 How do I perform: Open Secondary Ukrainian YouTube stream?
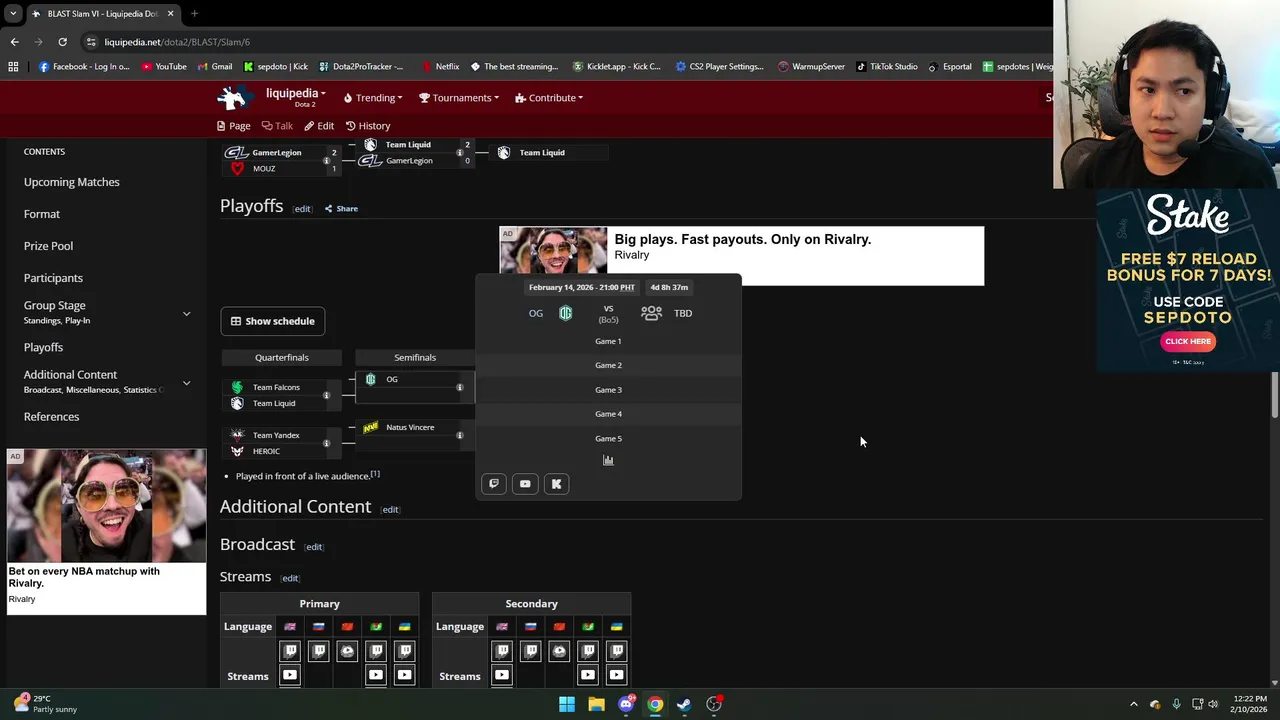click(x=616, y=675)
